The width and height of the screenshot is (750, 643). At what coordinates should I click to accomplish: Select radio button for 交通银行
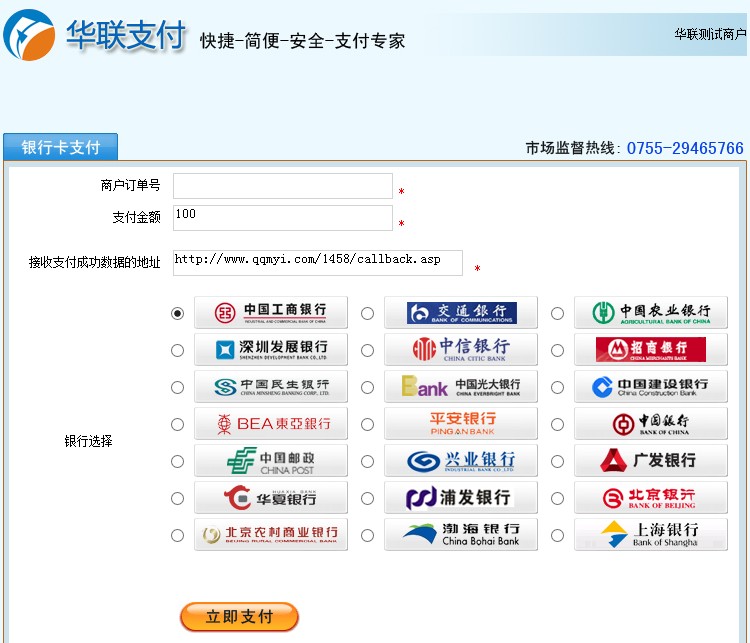(x=367, y=313)
